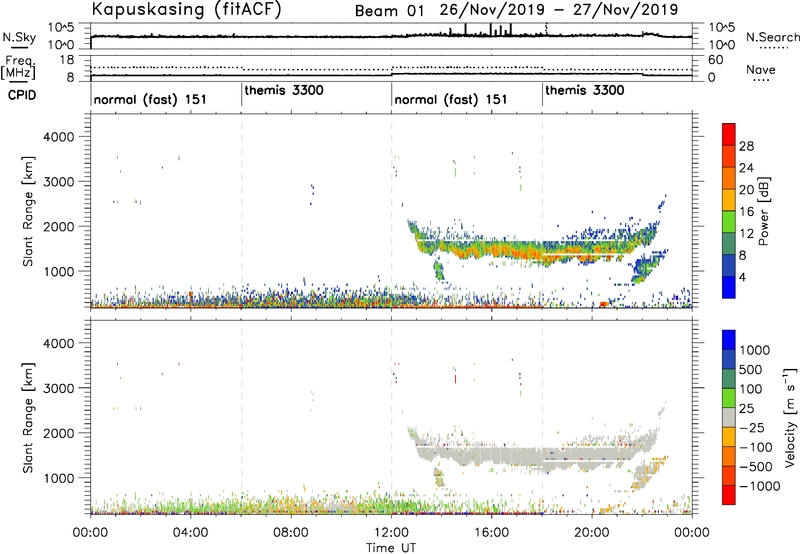Click the yellow 16–20 dB power swatch
800x554 pixels.
pyautogui.click(x=729, y=200)
